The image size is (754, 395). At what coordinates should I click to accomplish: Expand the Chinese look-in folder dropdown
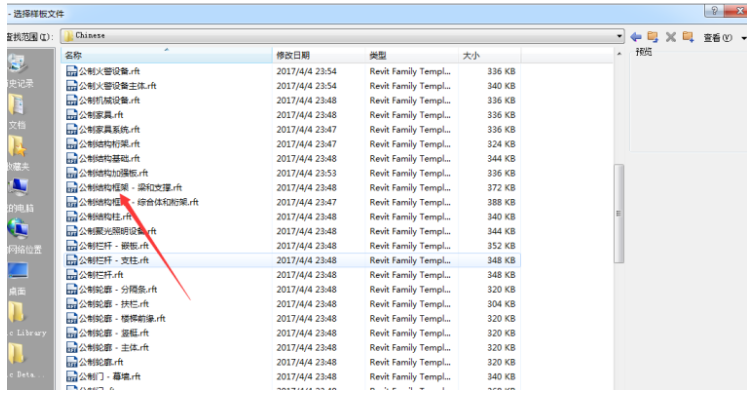coord(619,36)
